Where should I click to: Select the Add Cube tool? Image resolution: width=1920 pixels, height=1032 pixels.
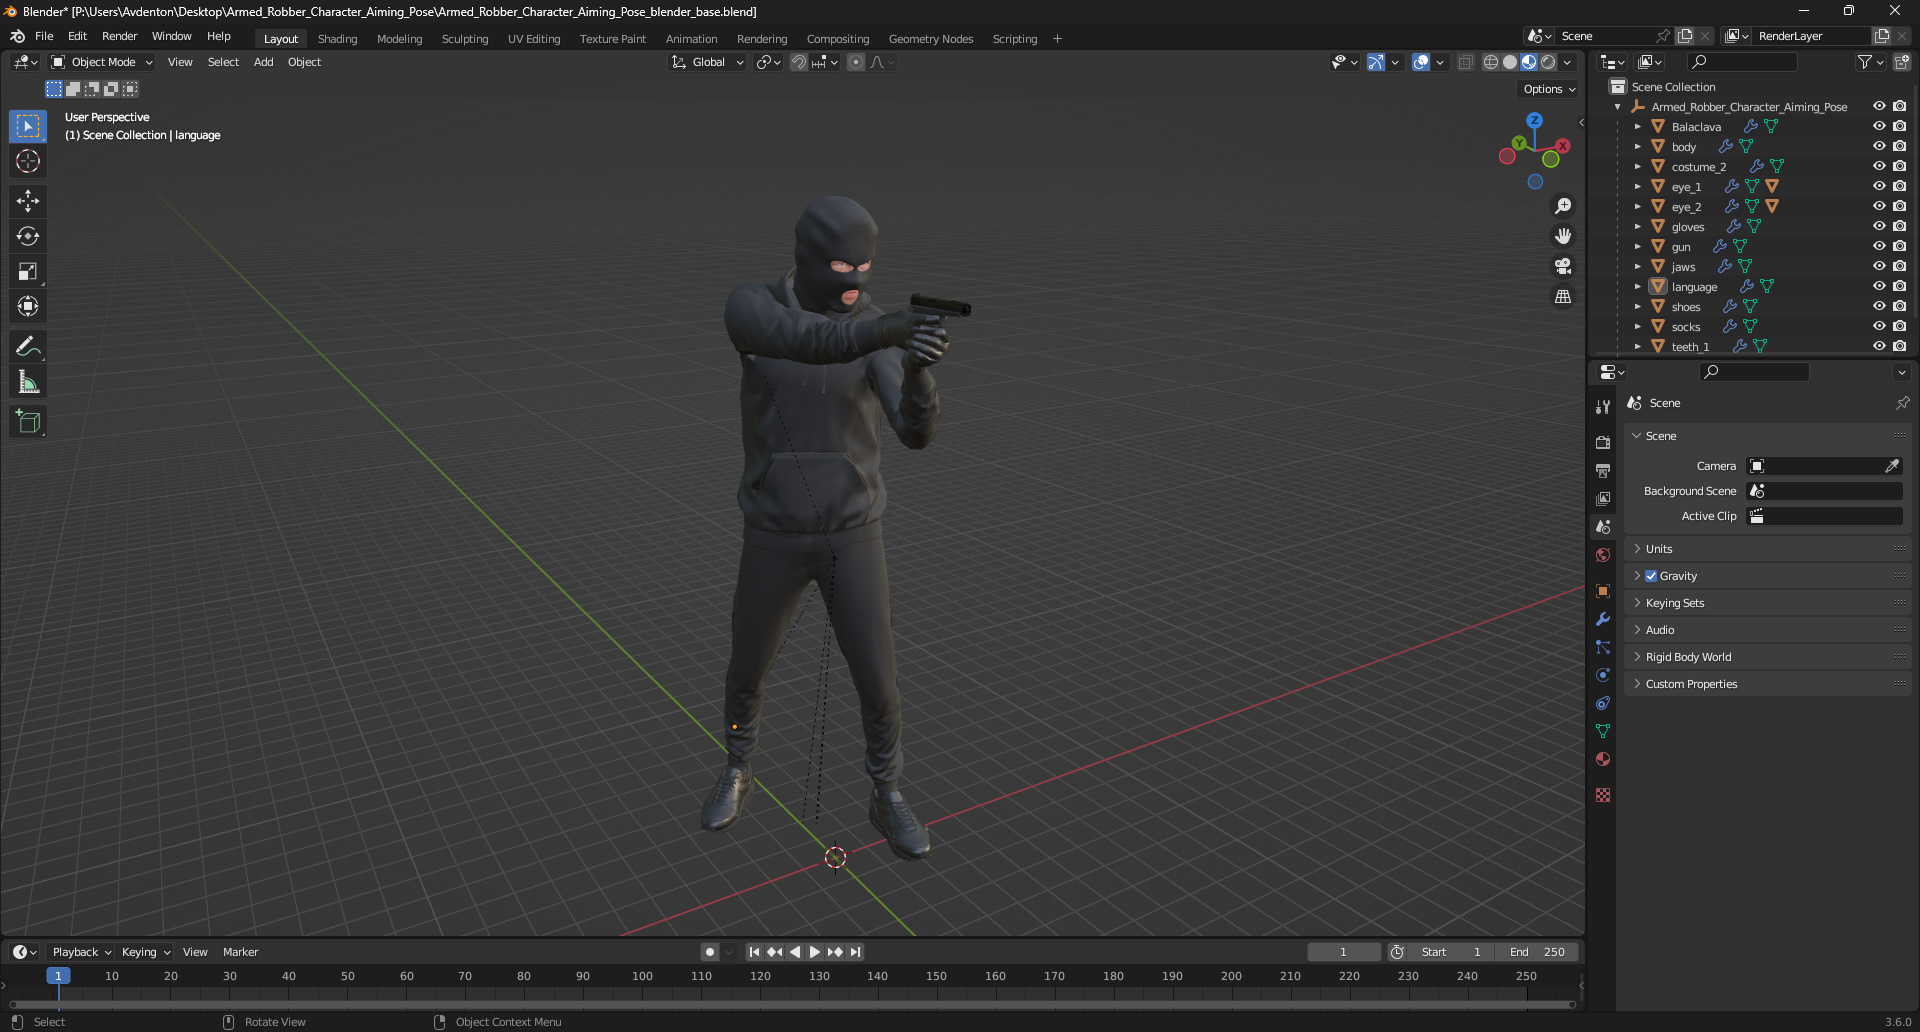click(x=28, y=422)
